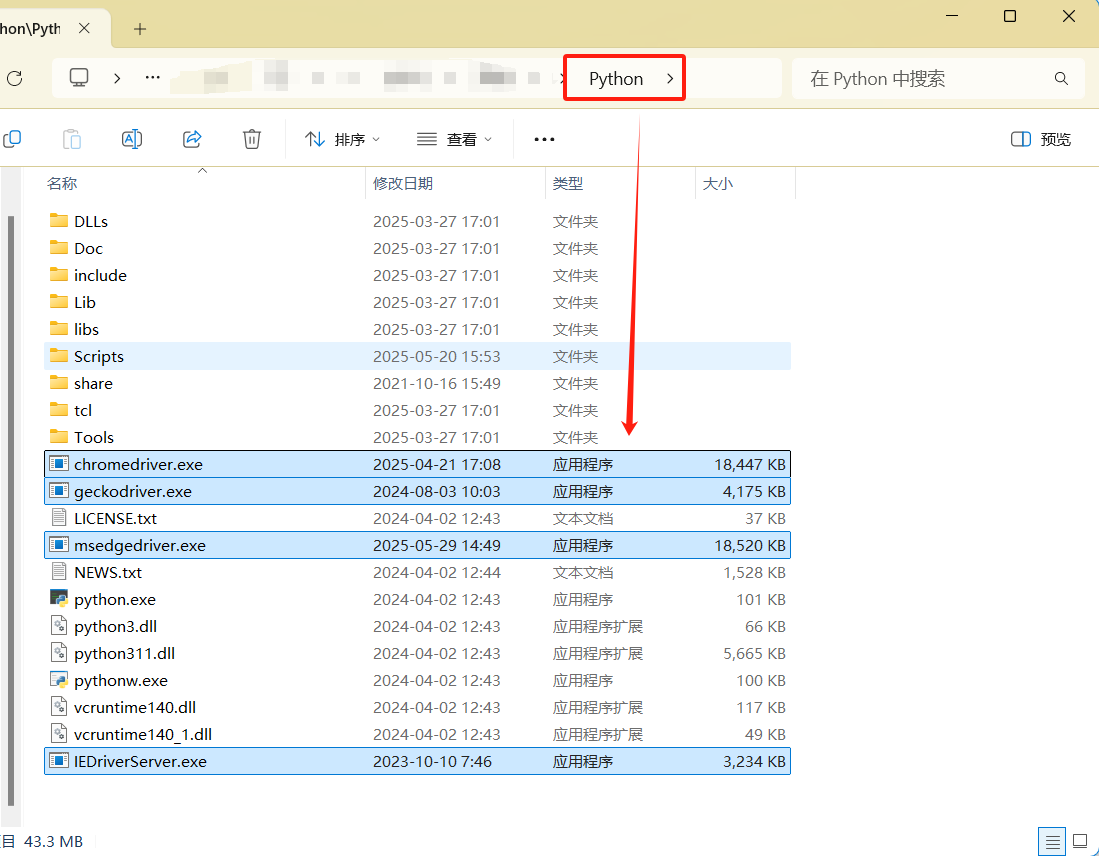Sort by 大小 column header

point(718,184)
